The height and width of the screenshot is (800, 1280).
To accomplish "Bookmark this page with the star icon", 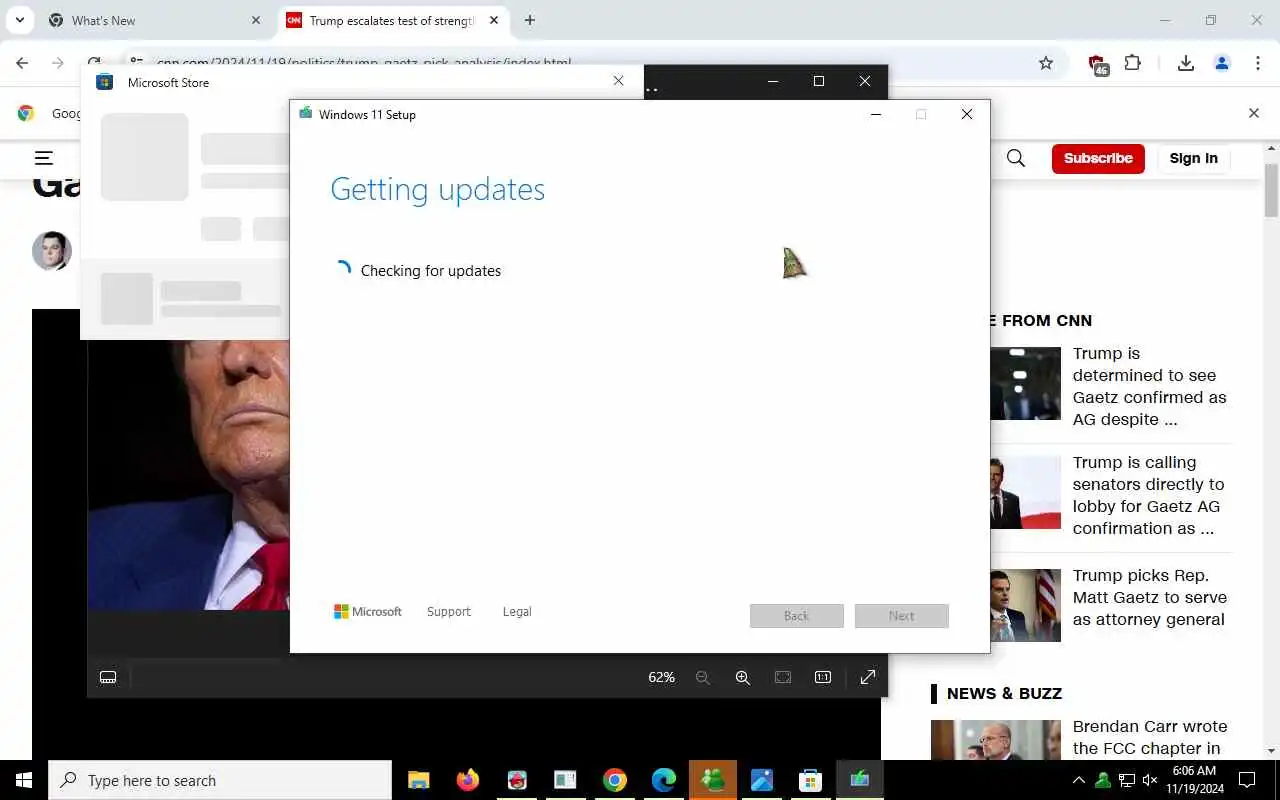I will click(1046, 63).
